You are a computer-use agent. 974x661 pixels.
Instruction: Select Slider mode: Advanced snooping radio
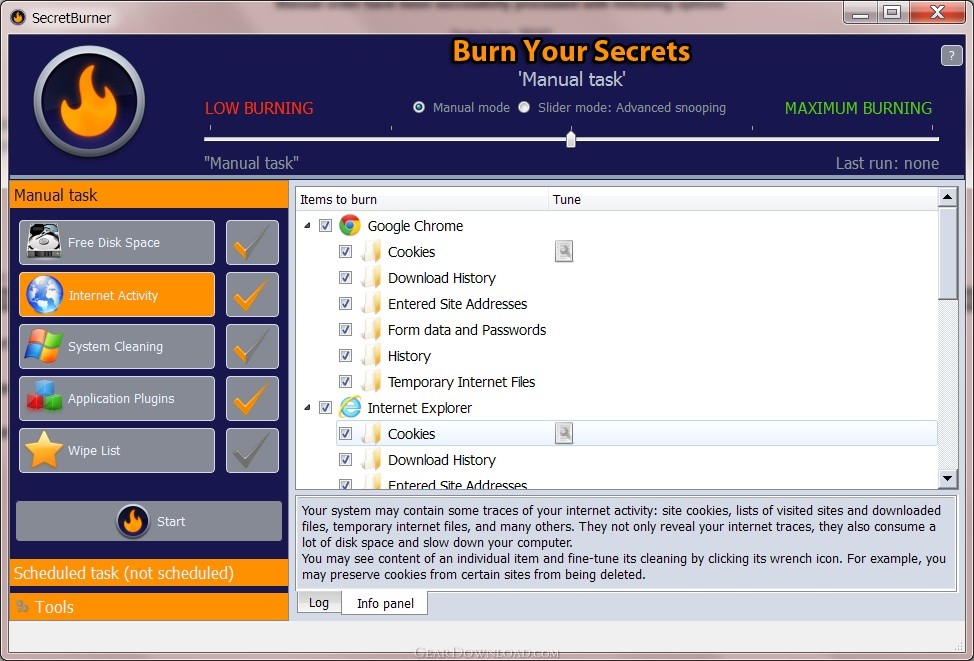pos(524,107)
